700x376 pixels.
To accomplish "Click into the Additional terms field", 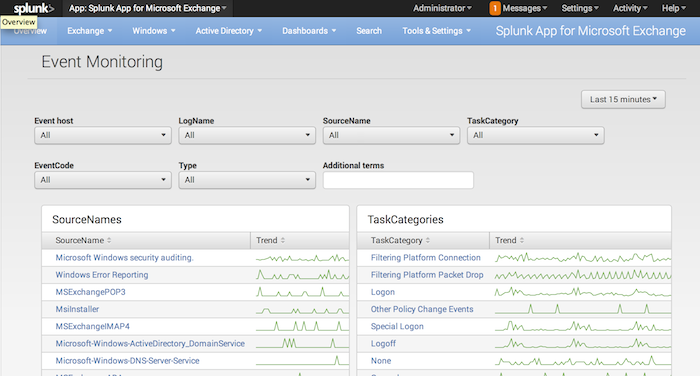I will click(398, 180).
